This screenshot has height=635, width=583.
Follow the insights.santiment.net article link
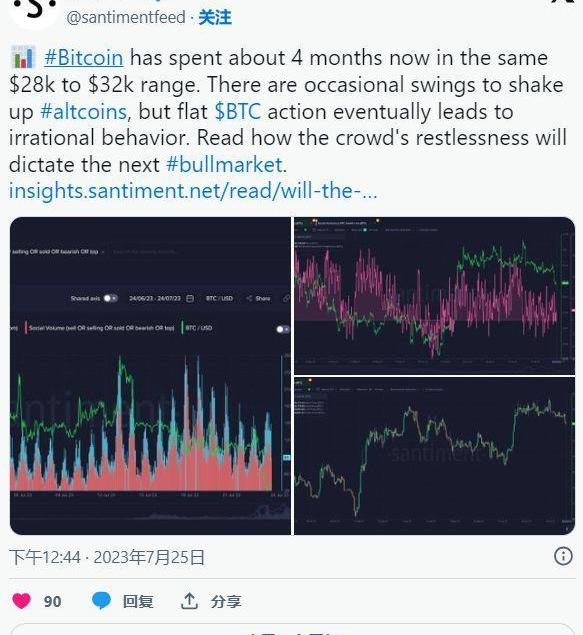[193, 191]
